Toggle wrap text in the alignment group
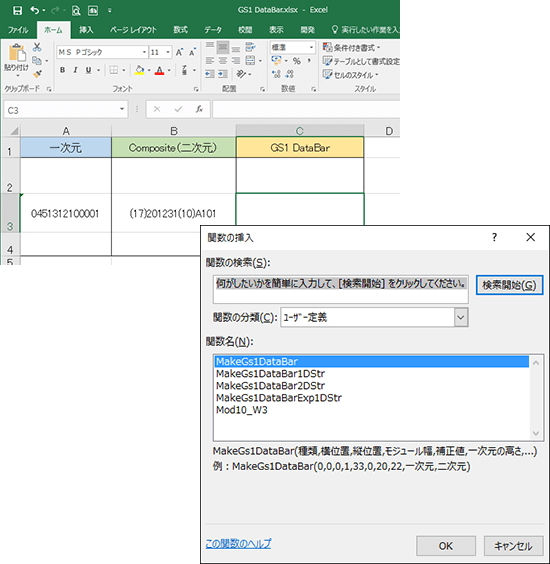The image size is (550, 564). pos(250,47)
